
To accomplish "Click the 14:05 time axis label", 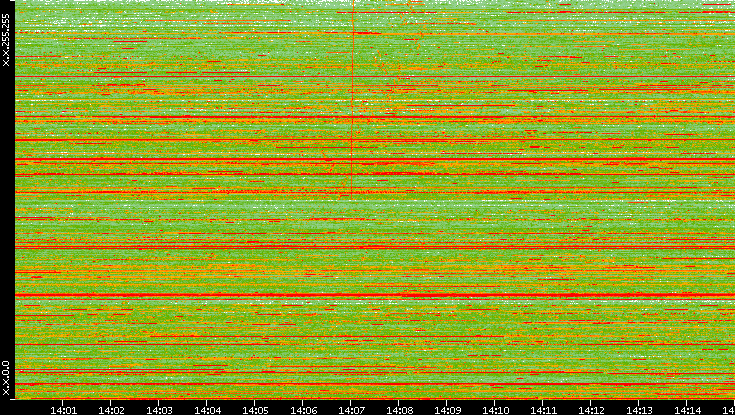I will 255,410.
